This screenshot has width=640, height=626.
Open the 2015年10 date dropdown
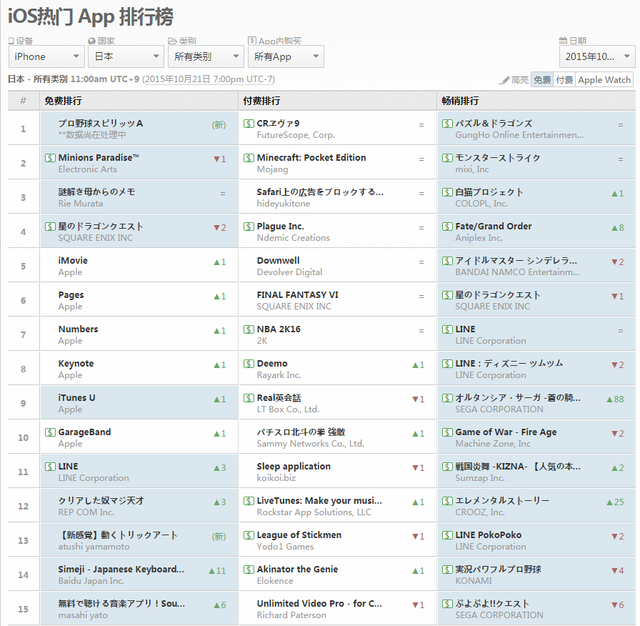[597, 56]
